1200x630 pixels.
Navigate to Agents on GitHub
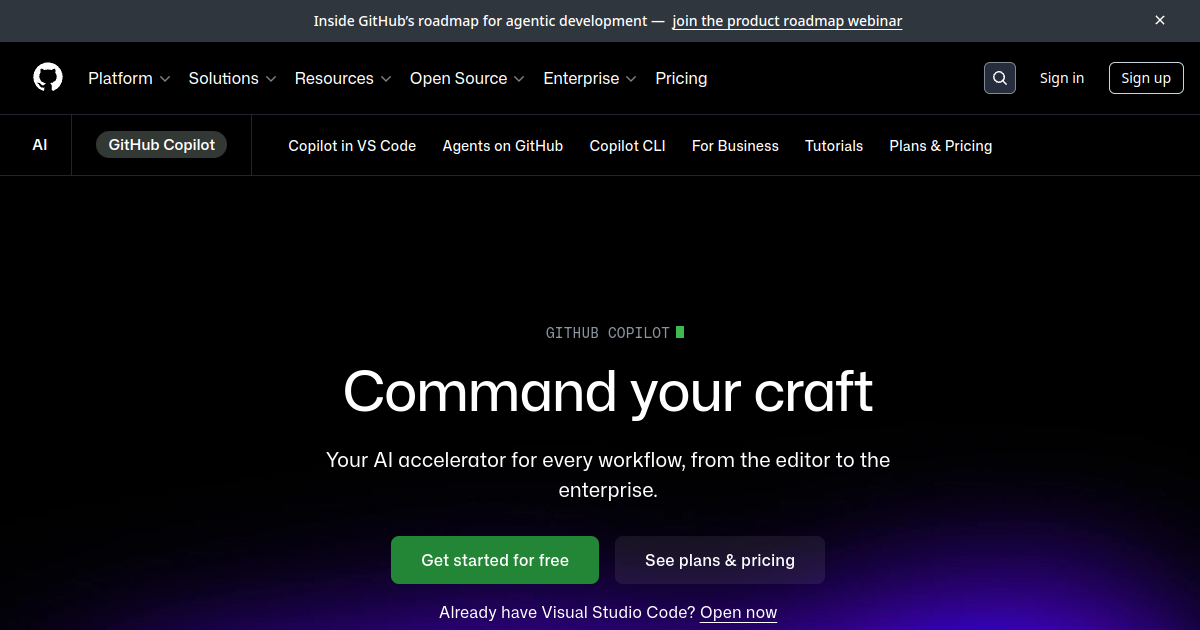tap(503, 146)
